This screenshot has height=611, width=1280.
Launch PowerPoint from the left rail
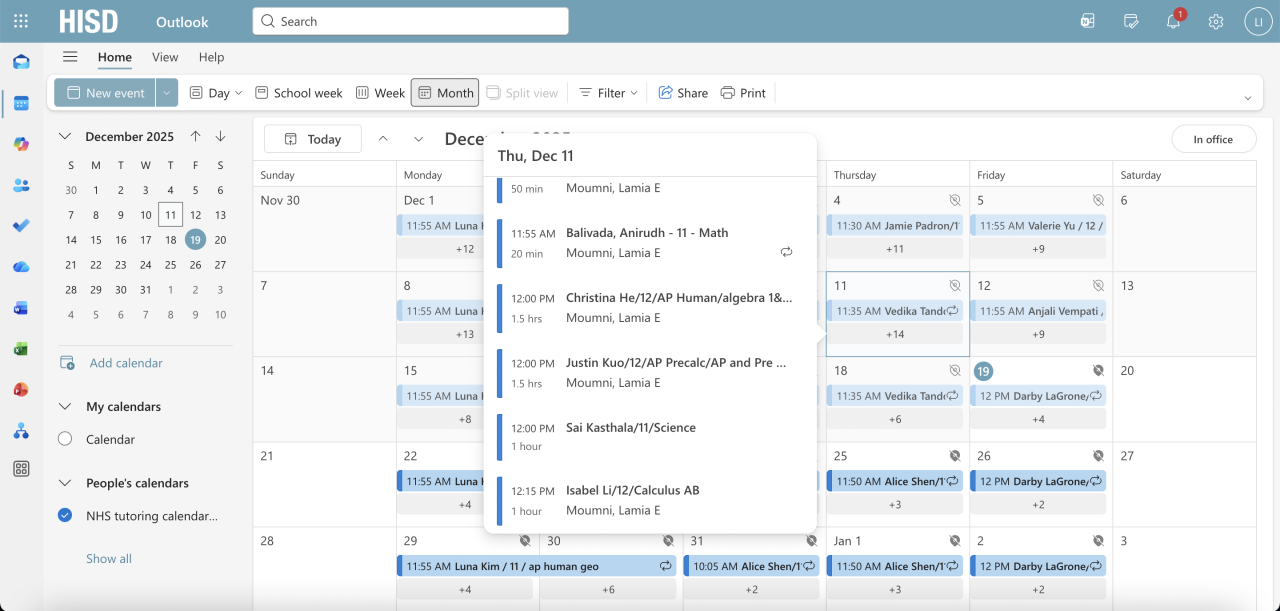click(x=21, y=390)
